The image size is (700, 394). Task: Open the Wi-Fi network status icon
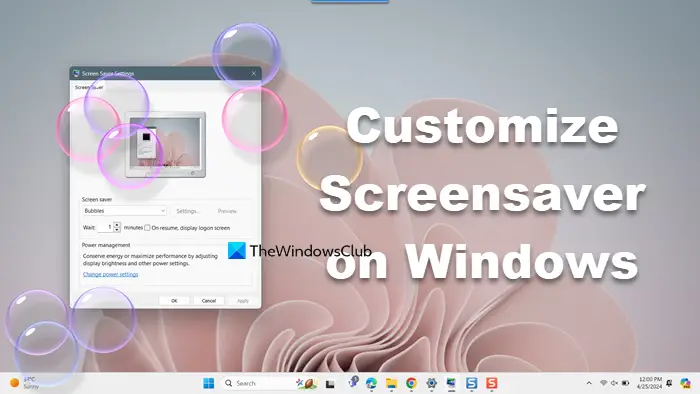603,383
